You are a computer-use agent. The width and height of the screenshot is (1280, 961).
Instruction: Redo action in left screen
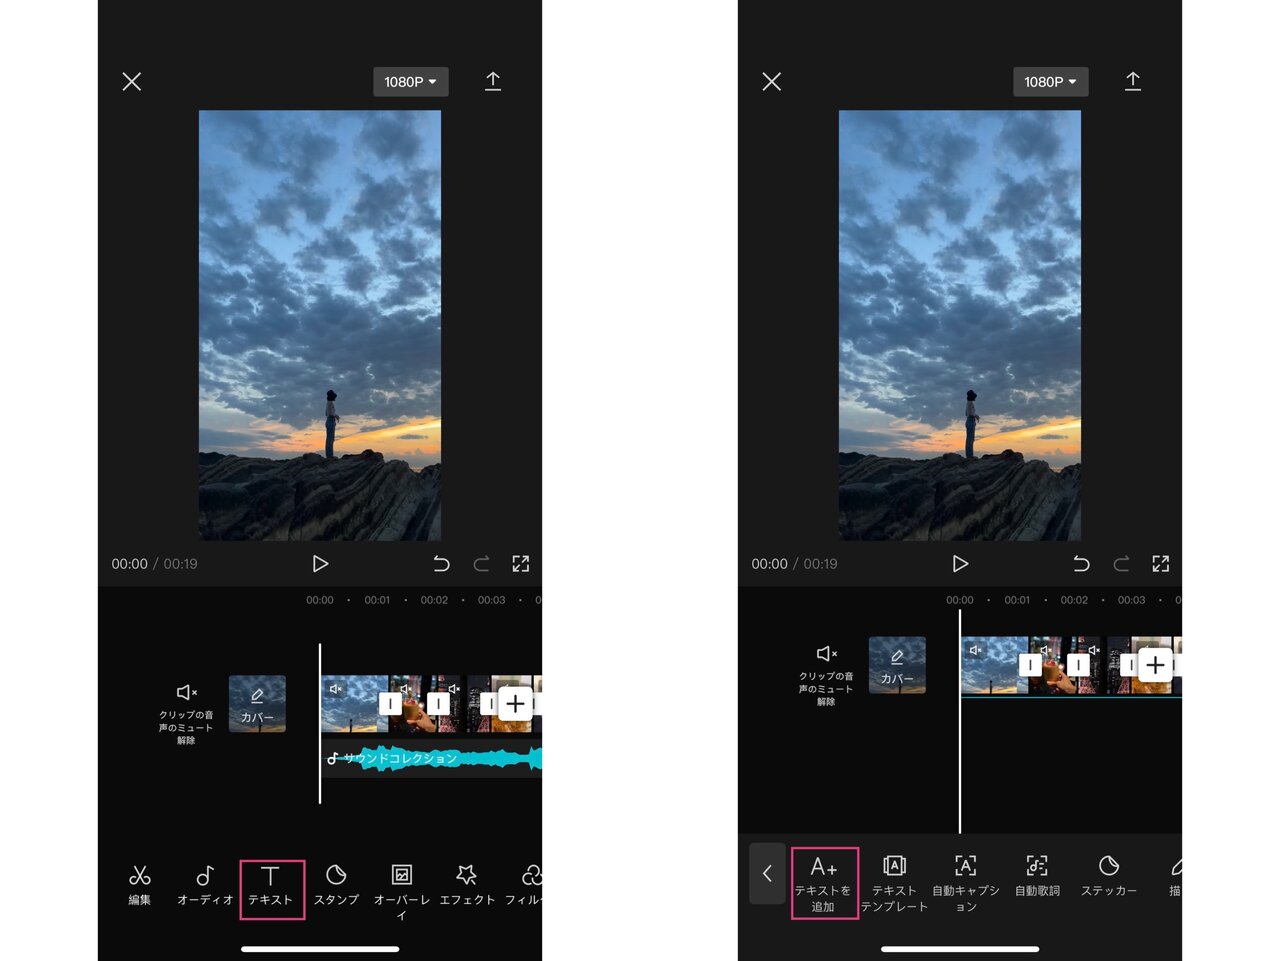481,564
